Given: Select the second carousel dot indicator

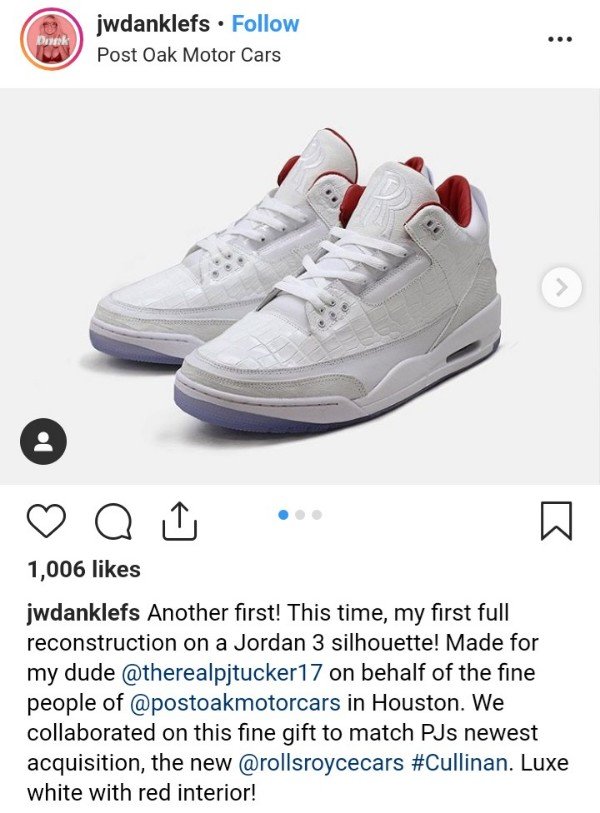Looking at the screenshot, I should point(300,515).
